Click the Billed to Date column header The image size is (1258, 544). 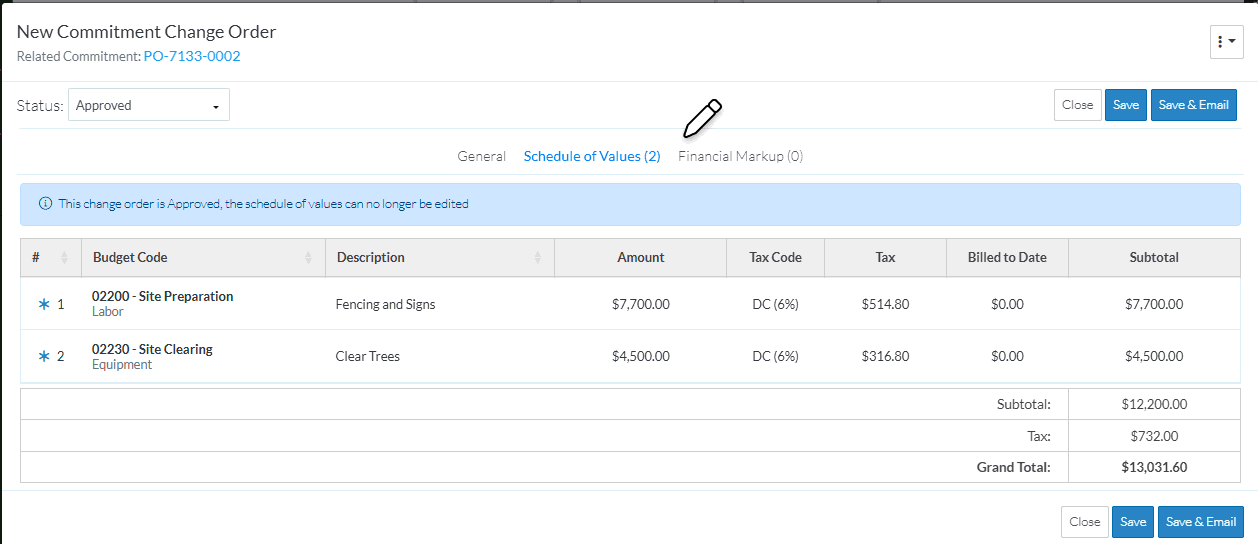(1007, 257)
